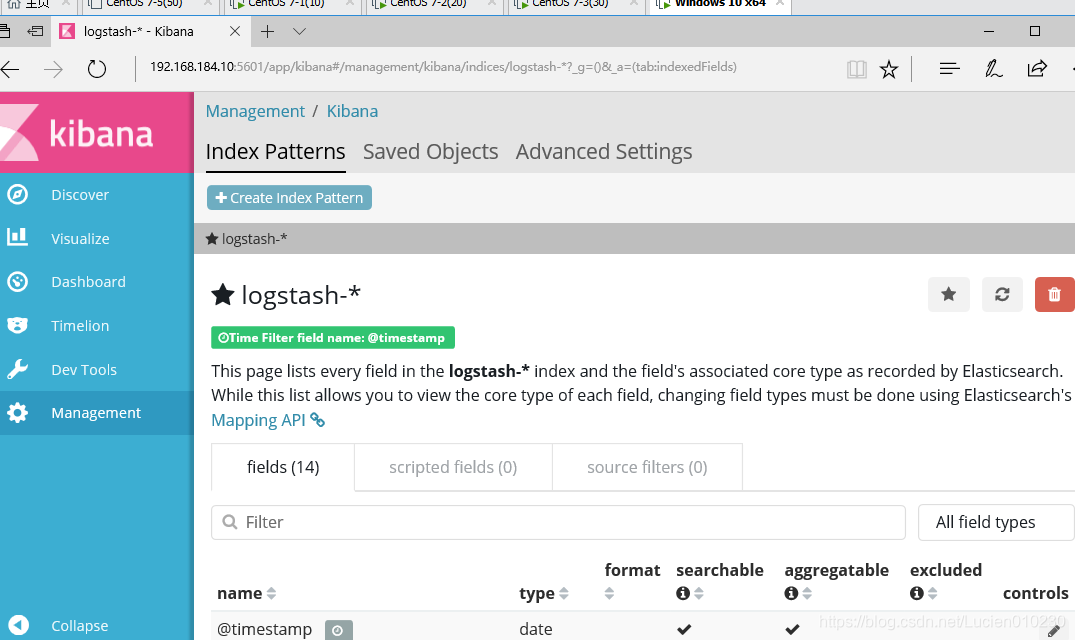Sort by excluded column arrows
1075x640 pixels.
coord(932,593)
